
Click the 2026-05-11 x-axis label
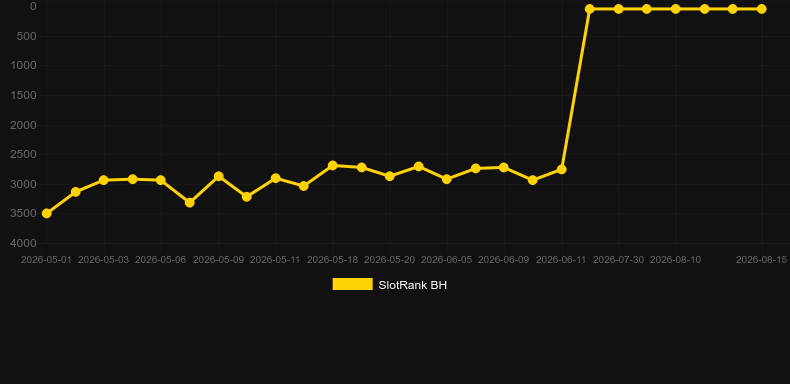275,260
